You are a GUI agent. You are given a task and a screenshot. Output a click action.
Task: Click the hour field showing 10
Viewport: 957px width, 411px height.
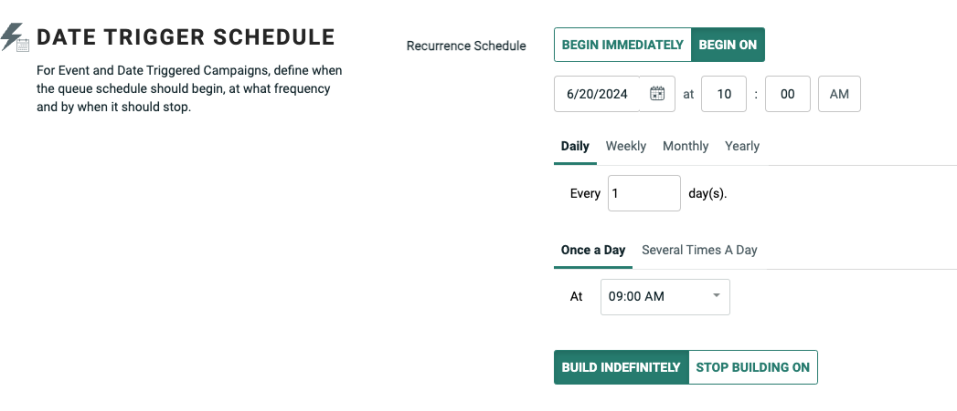point(724,94)
